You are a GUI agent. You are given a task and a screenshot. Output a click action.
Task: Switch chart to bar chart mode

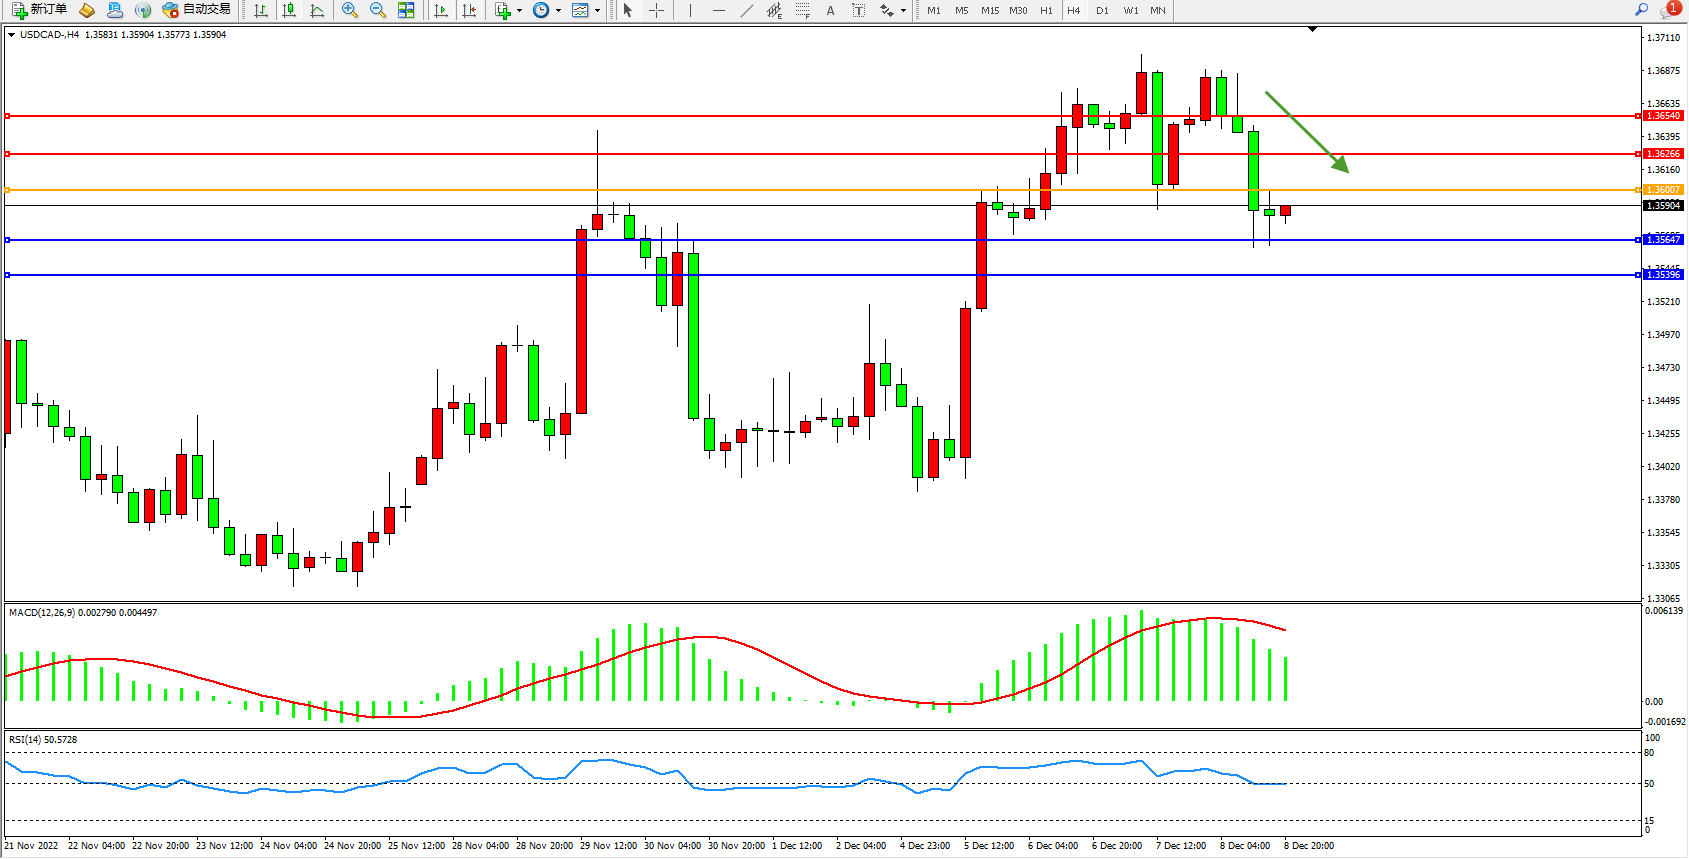pyautogui.click(x=261, y=10)
